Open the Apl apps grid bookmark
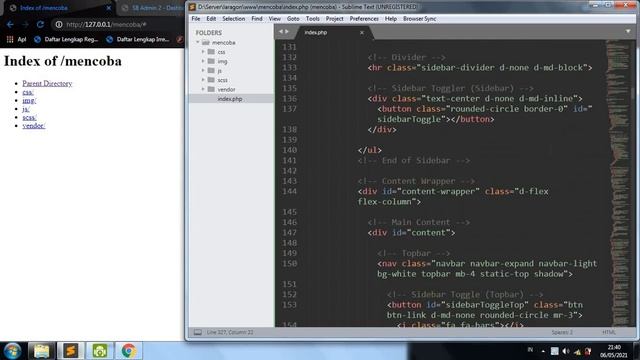The width and height of the screenshot is (640, 360). 16,39
